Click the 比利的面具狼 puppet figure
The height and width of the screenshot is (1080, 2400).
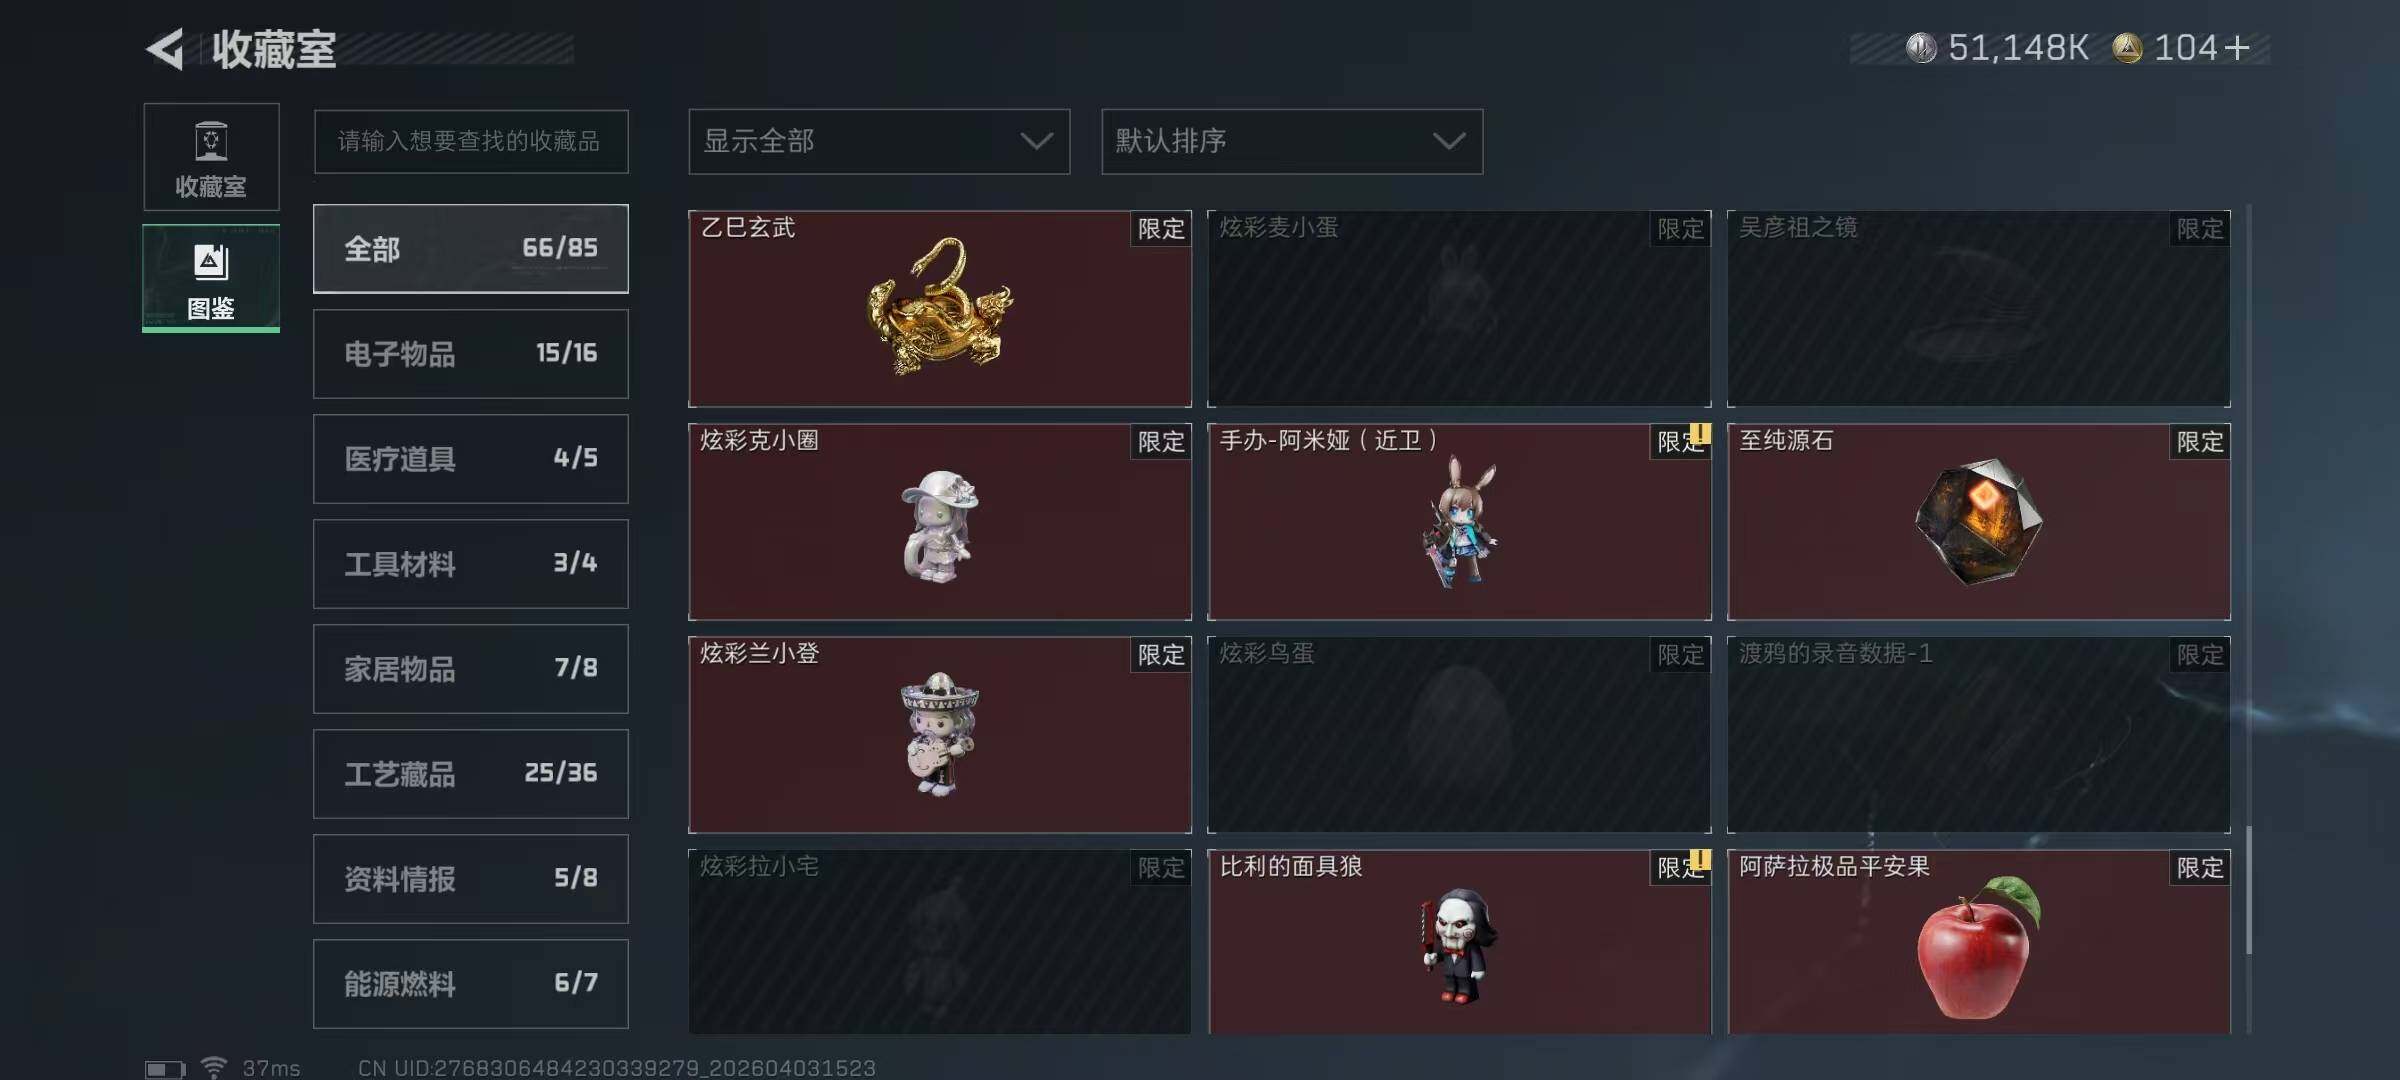[1459, 942]
